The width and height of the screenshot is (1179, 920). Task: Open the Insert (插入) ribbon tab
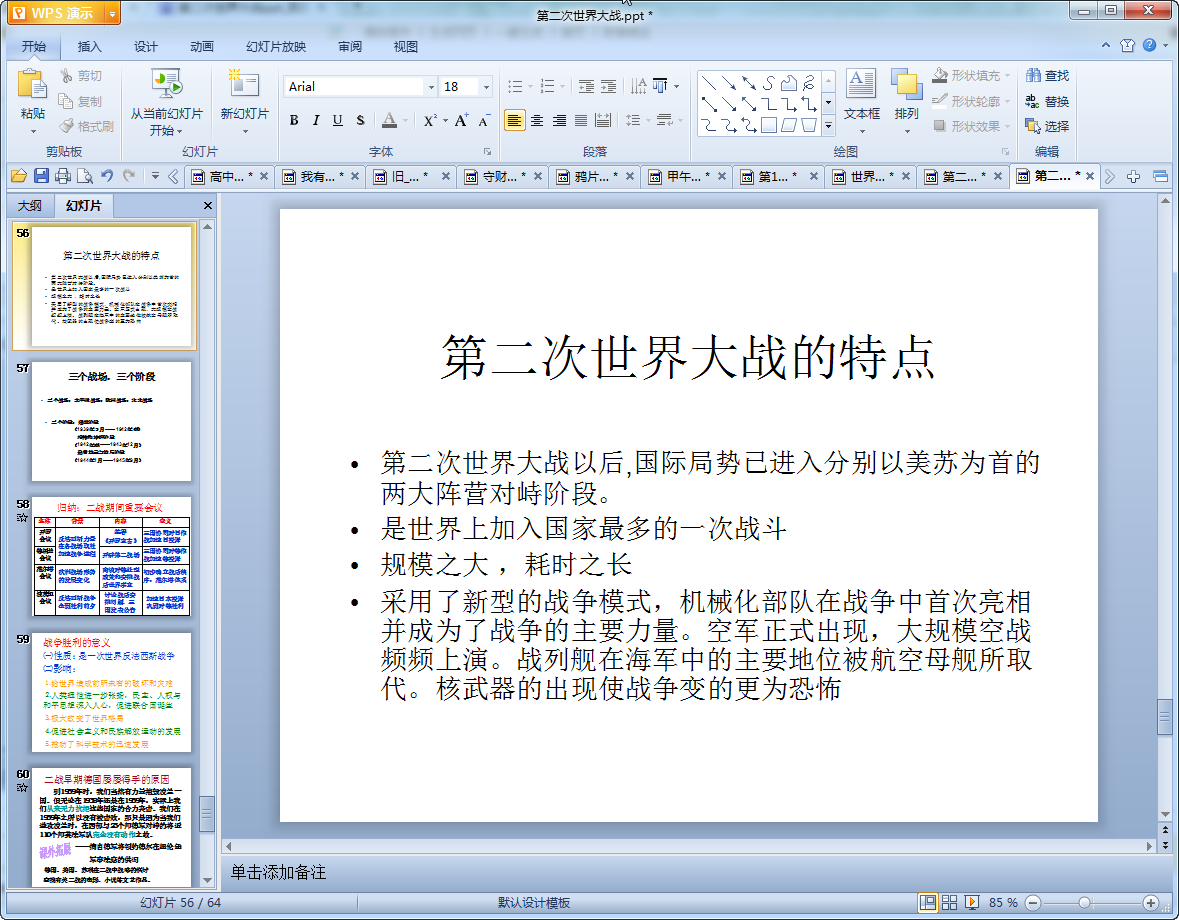click(89, 47)
